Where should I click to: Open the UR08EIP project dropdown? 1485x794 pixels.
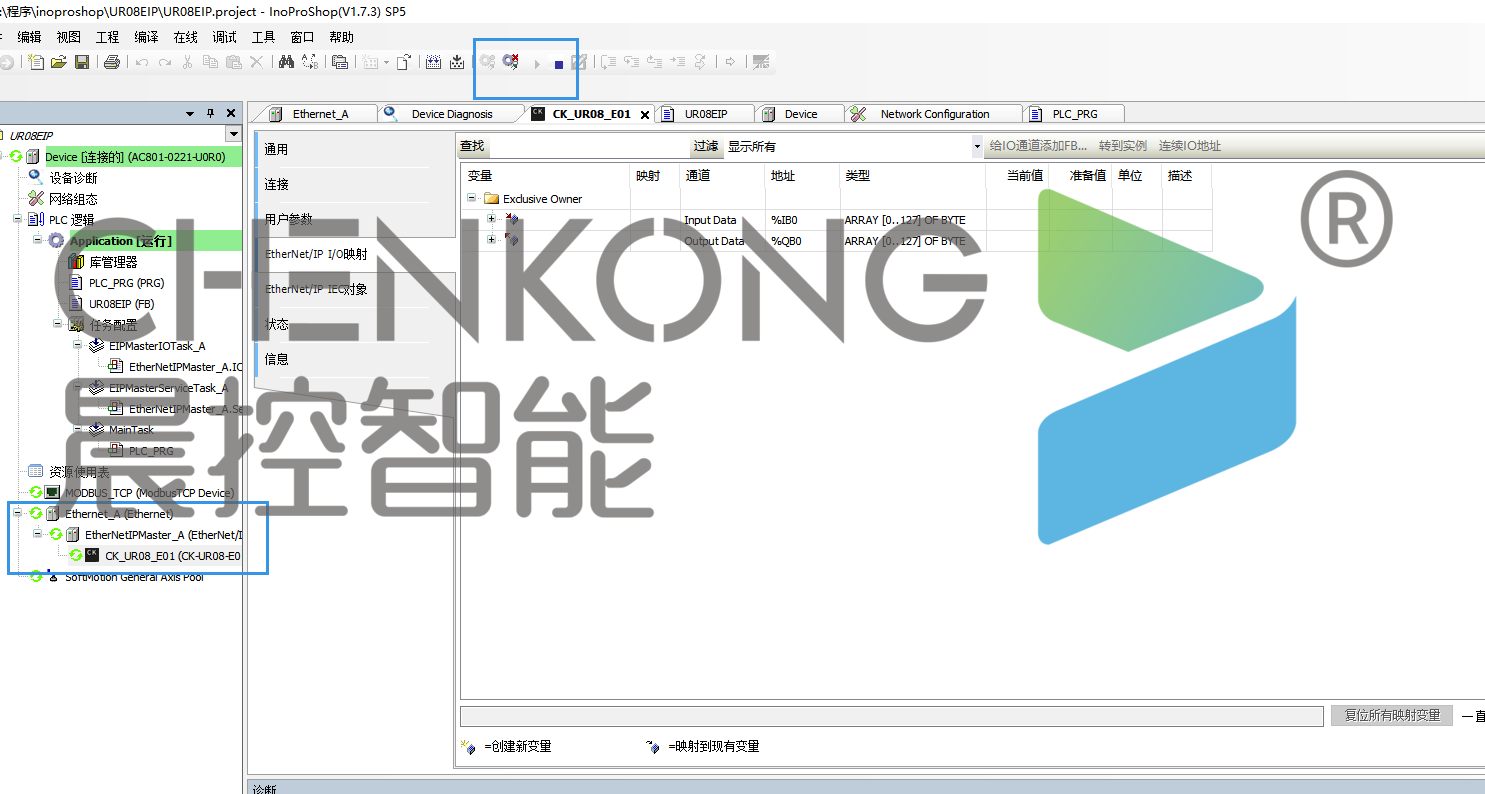coord(234,134)
